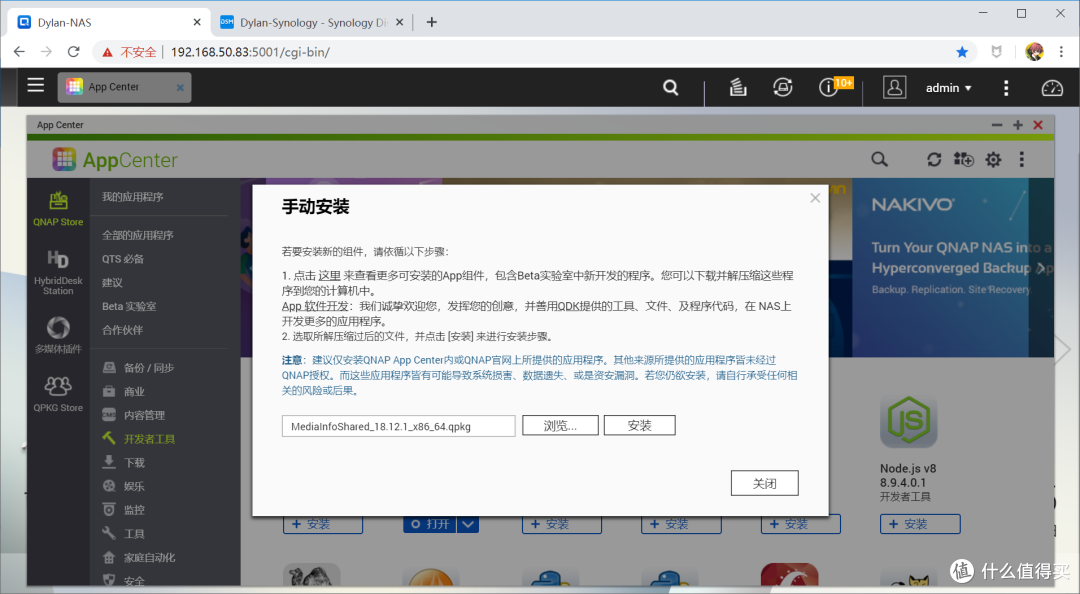Open the Dashboard speedometer icon top right
Viewport: 1080px width, 594px height.
pos(1052,88)
